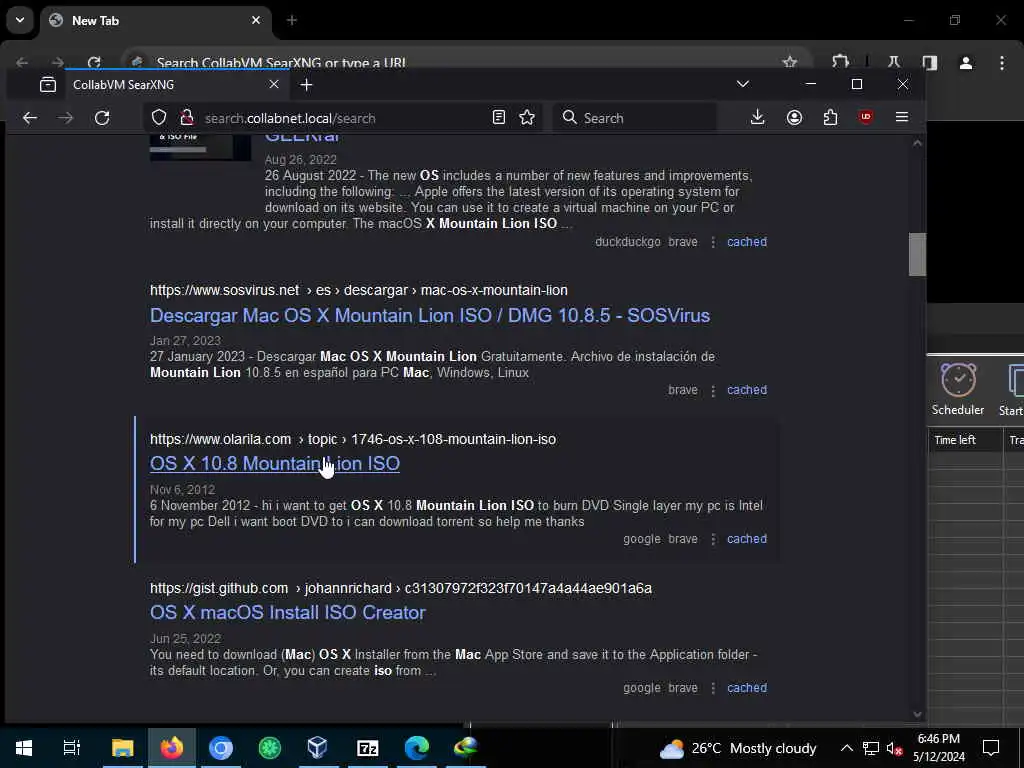Click the muted volume tray icon

[894, 748]
